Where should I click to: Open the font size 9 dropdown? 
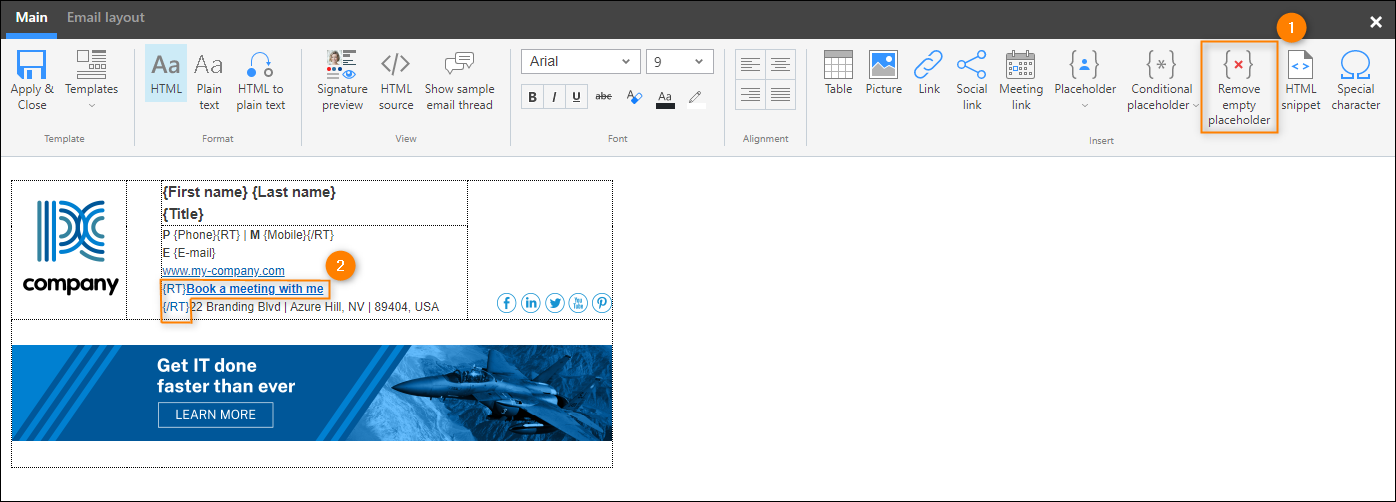point(680,61)
